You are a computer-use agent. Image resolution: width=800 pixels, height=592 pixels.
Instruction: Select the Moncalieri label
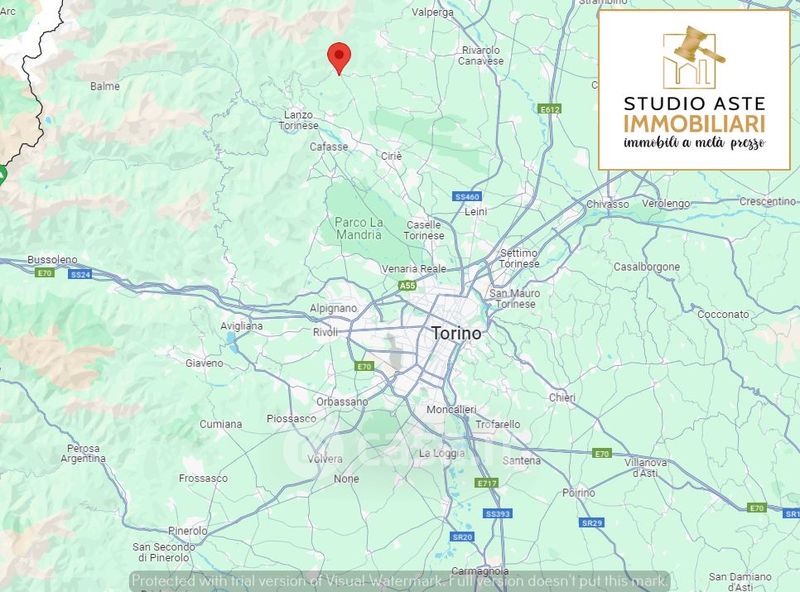coord(452,409)
